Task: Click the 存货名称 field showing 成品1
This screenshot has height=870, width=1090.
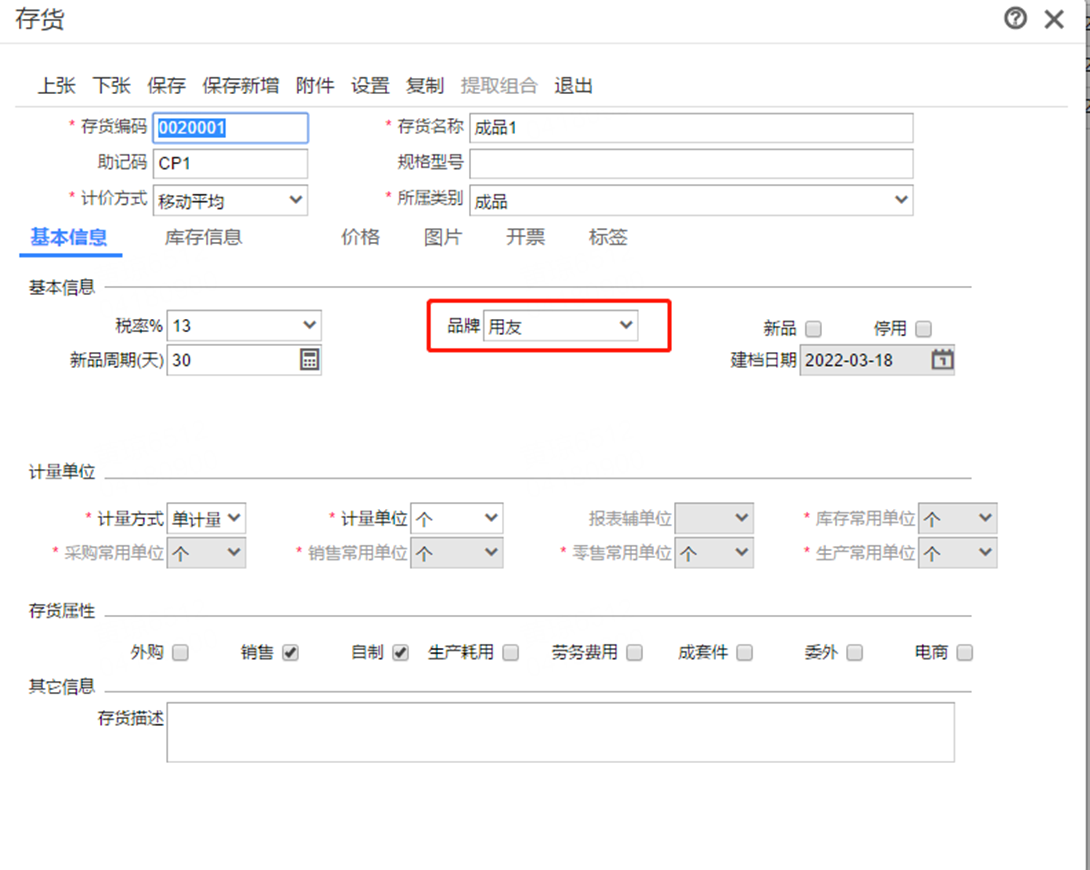Action: pyautogui.click(x=691, y=128)
